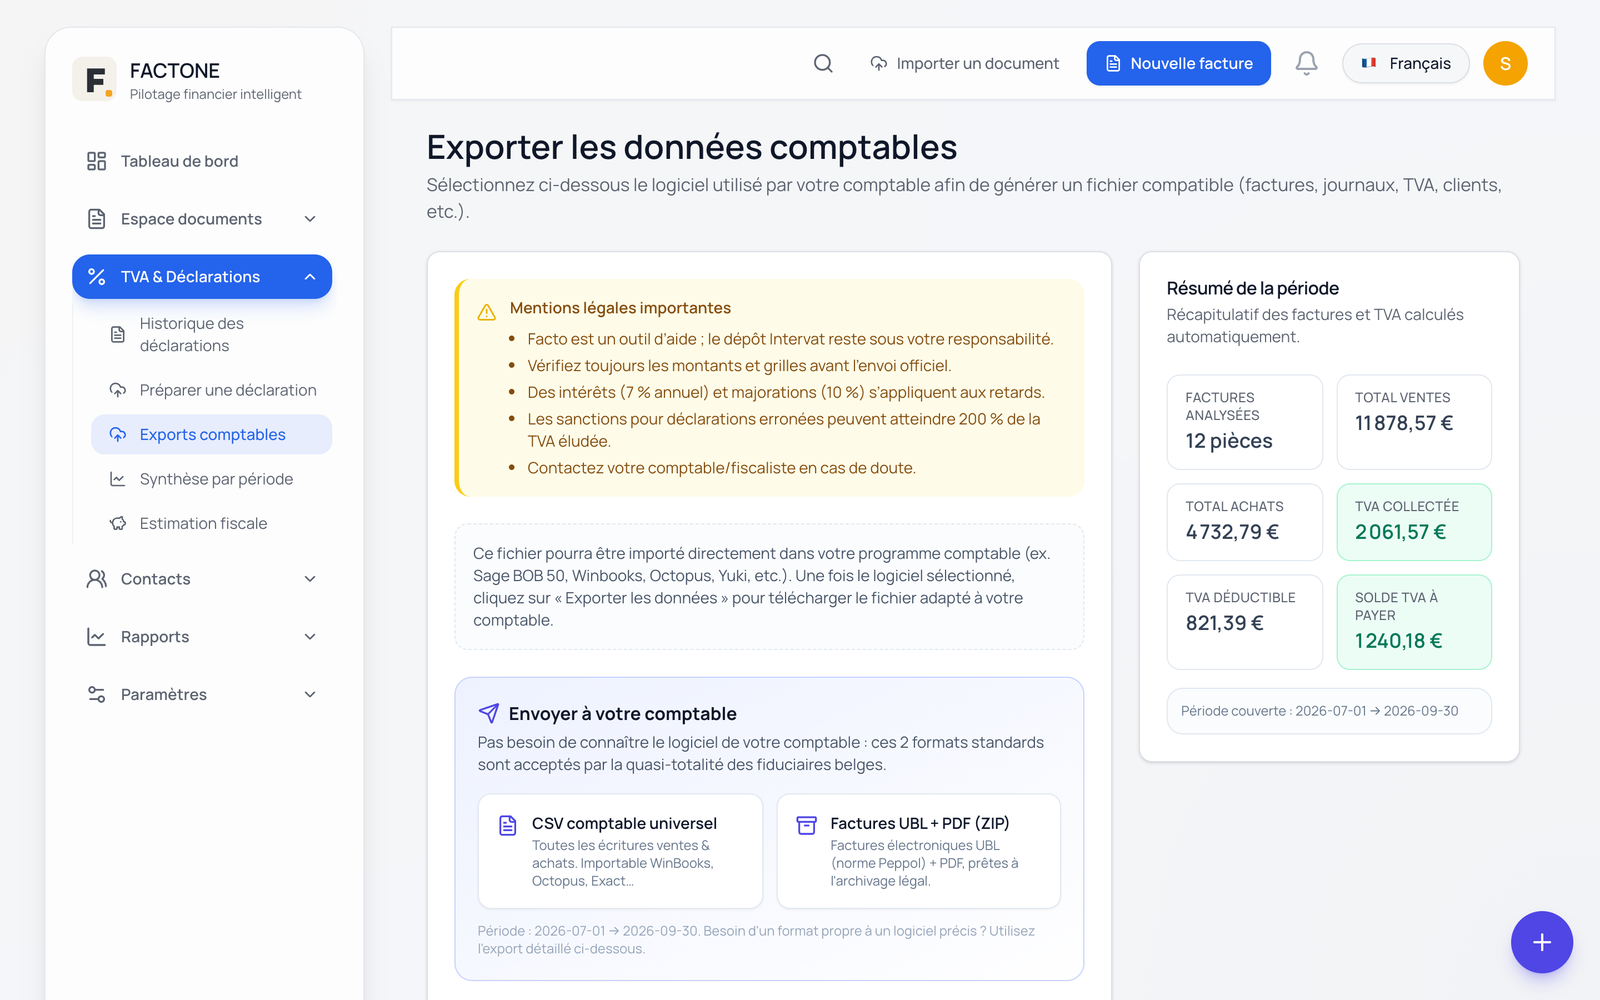Screen dimensions: 1600x1000
Task: Open Préparer une déclaration
Action: coord(211,390)
